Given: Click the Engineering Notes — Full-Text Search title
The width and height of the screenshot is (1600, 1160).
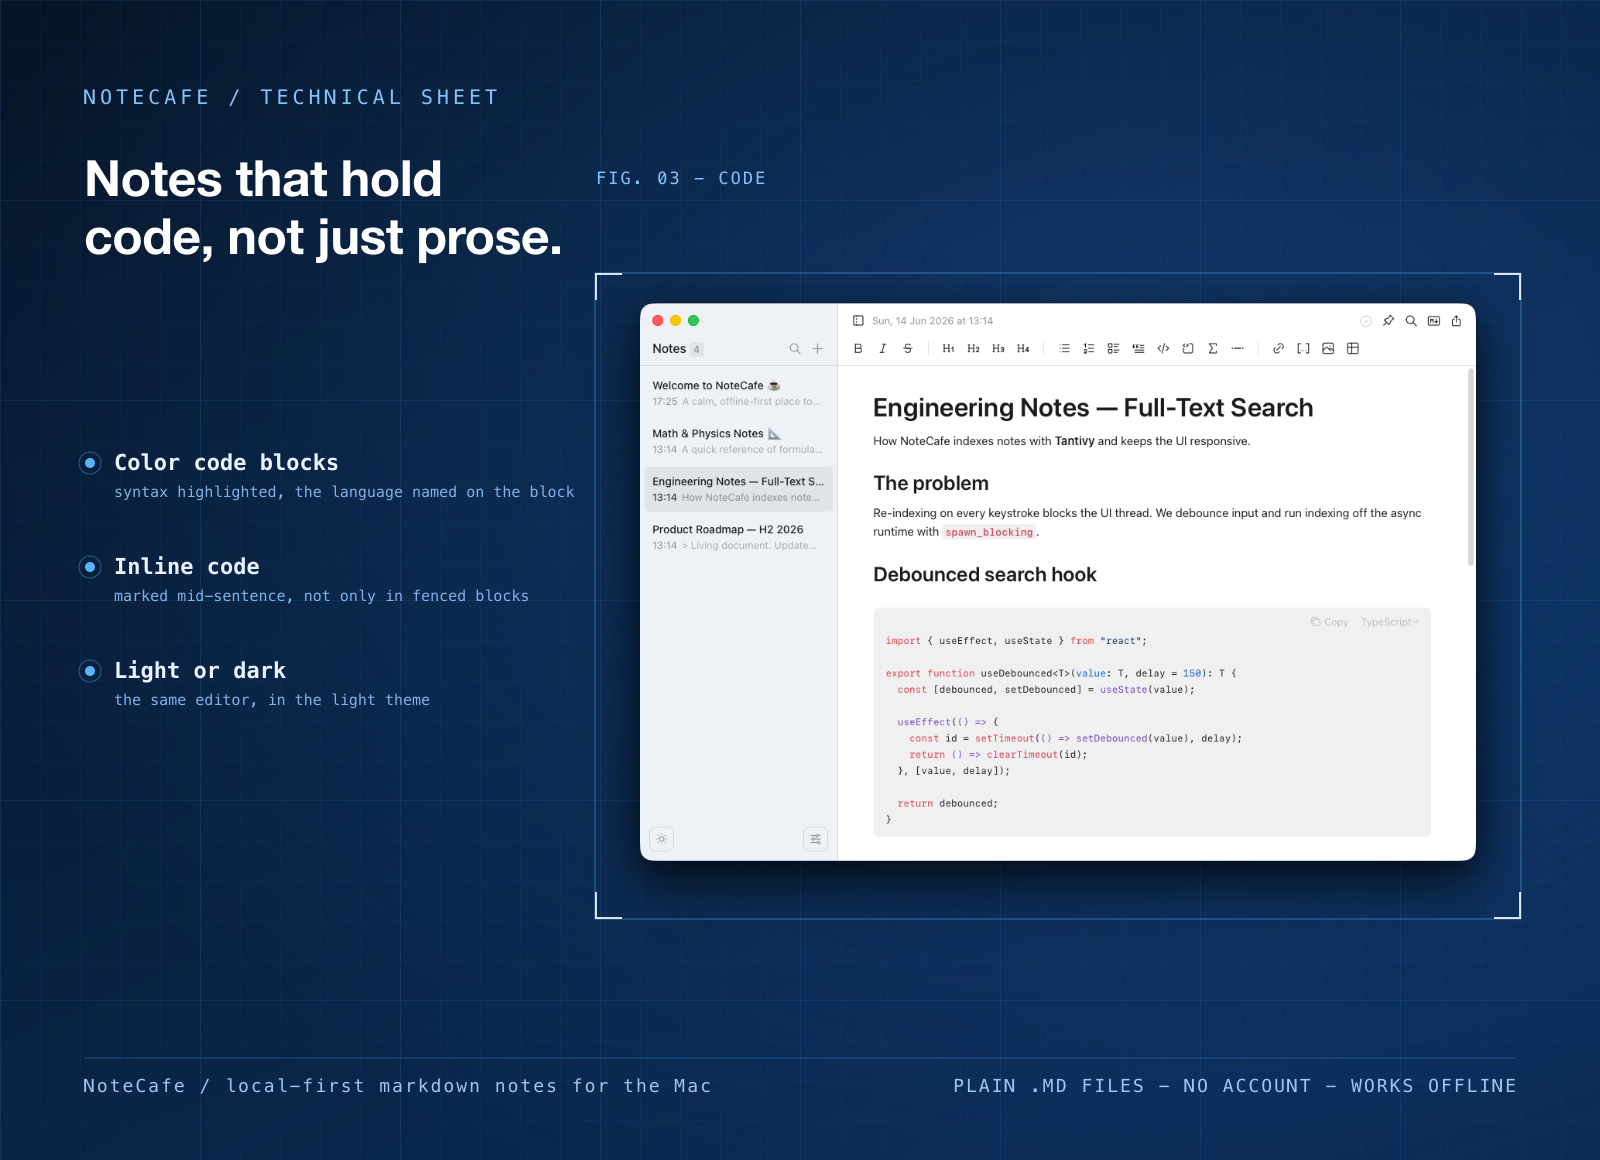Looking at the screenshot, I should tap(1093, 408).
